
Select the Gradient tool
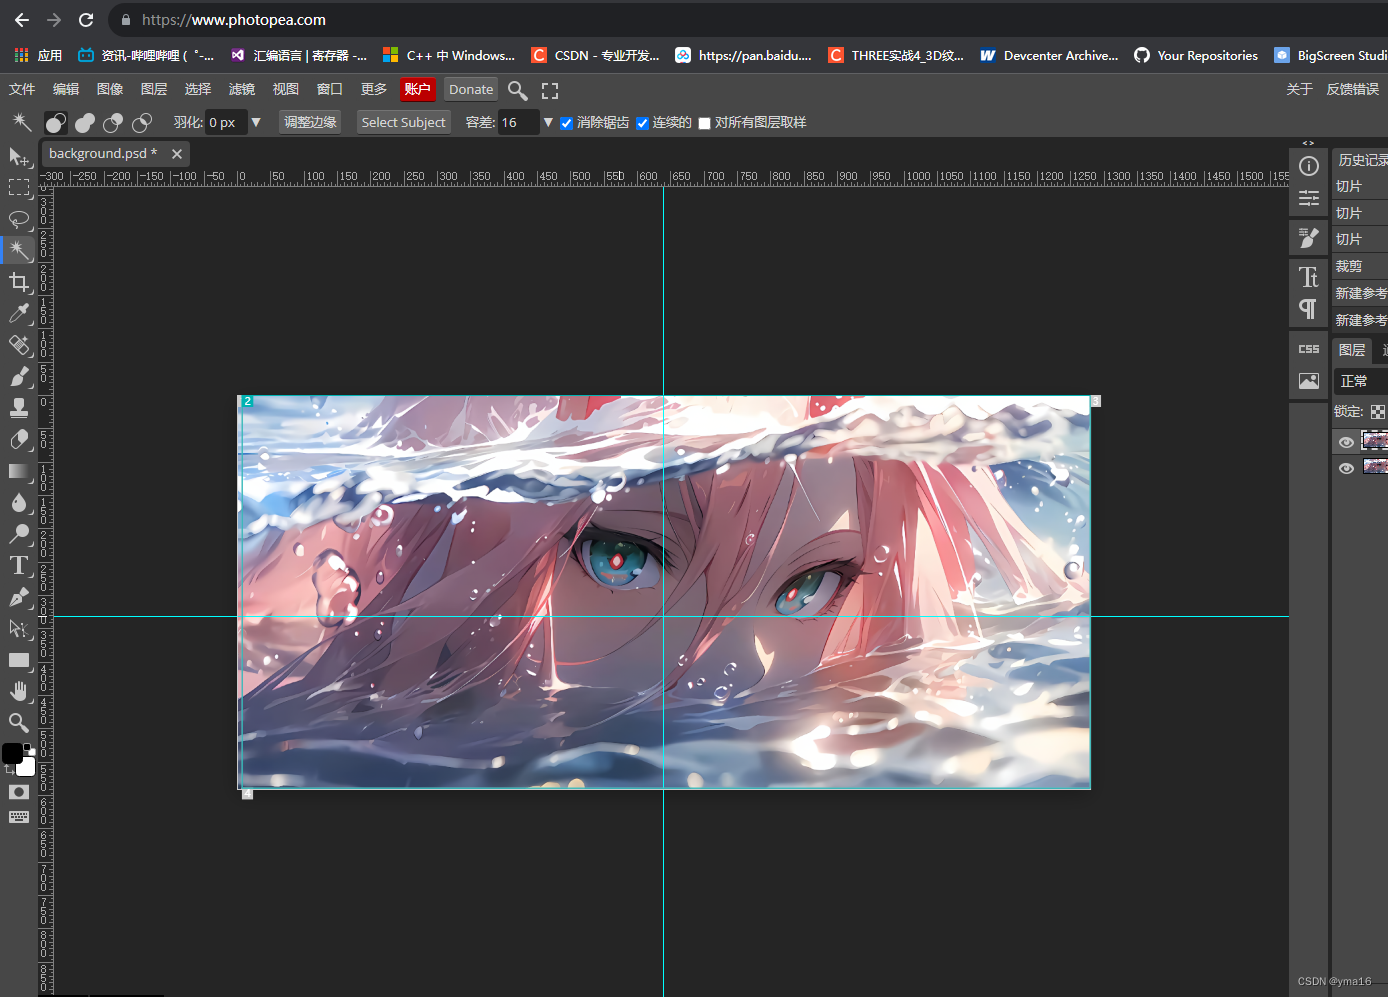point(19,471)
